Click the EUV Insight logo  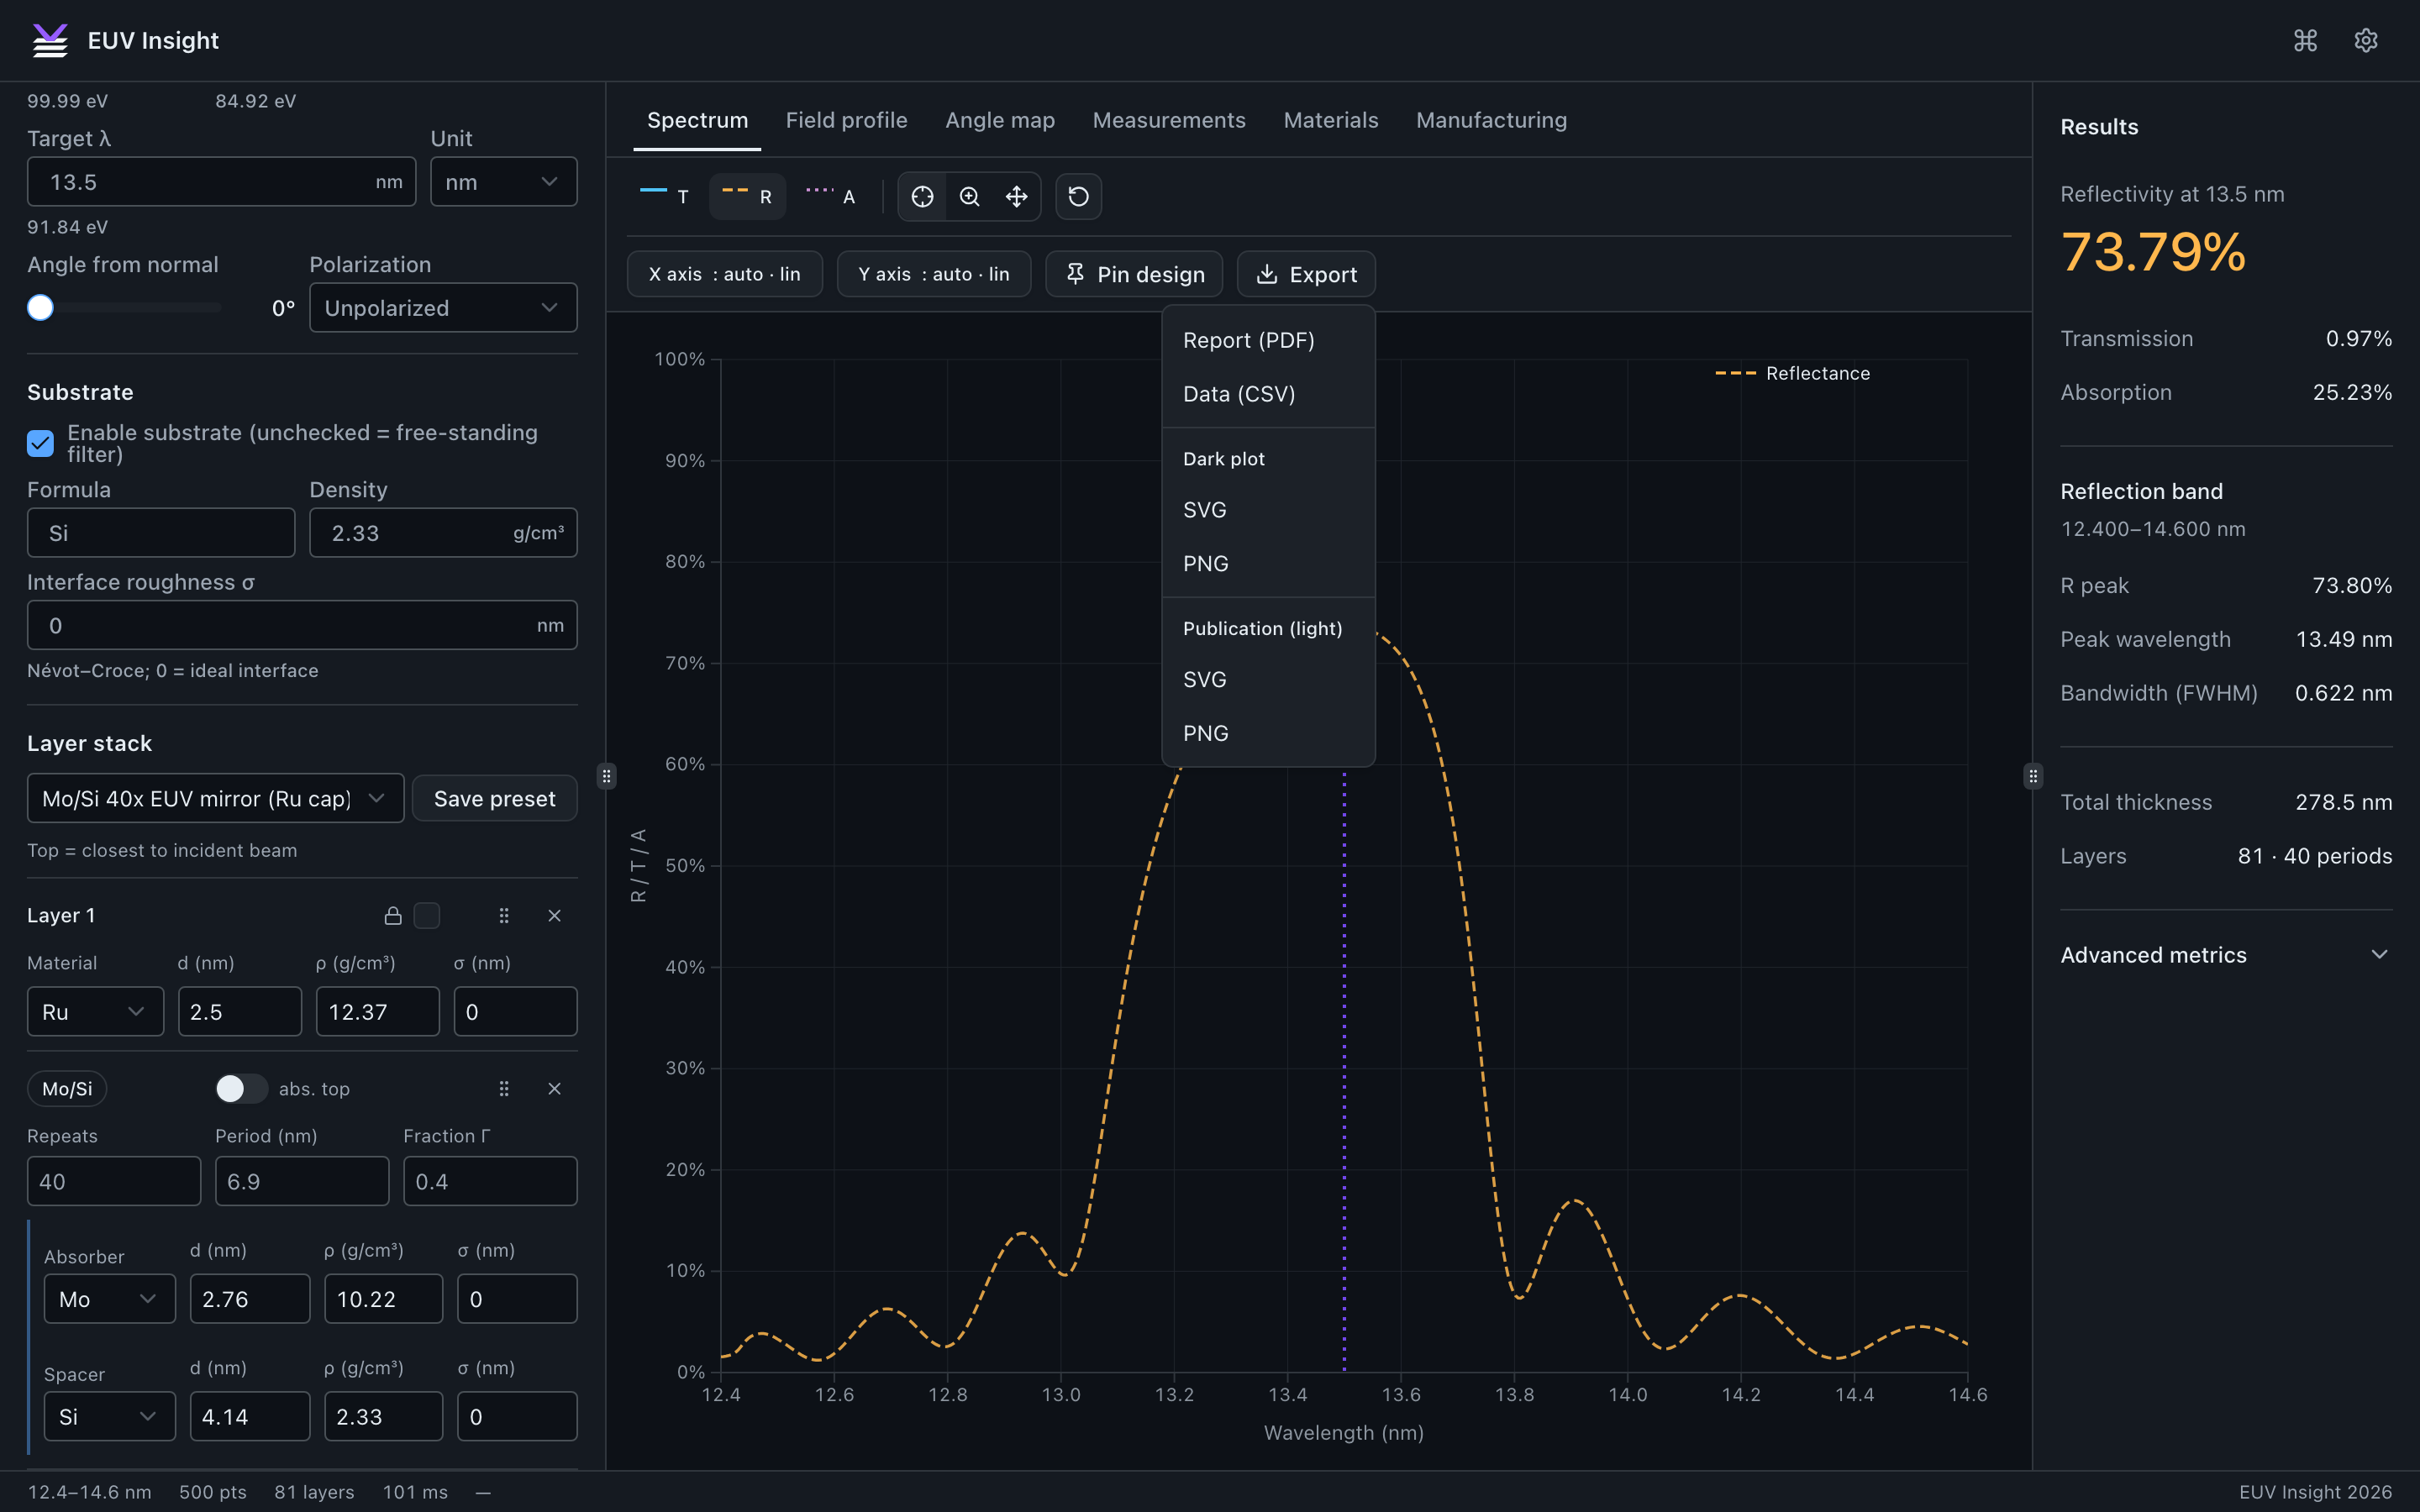[x=50, y=40]
